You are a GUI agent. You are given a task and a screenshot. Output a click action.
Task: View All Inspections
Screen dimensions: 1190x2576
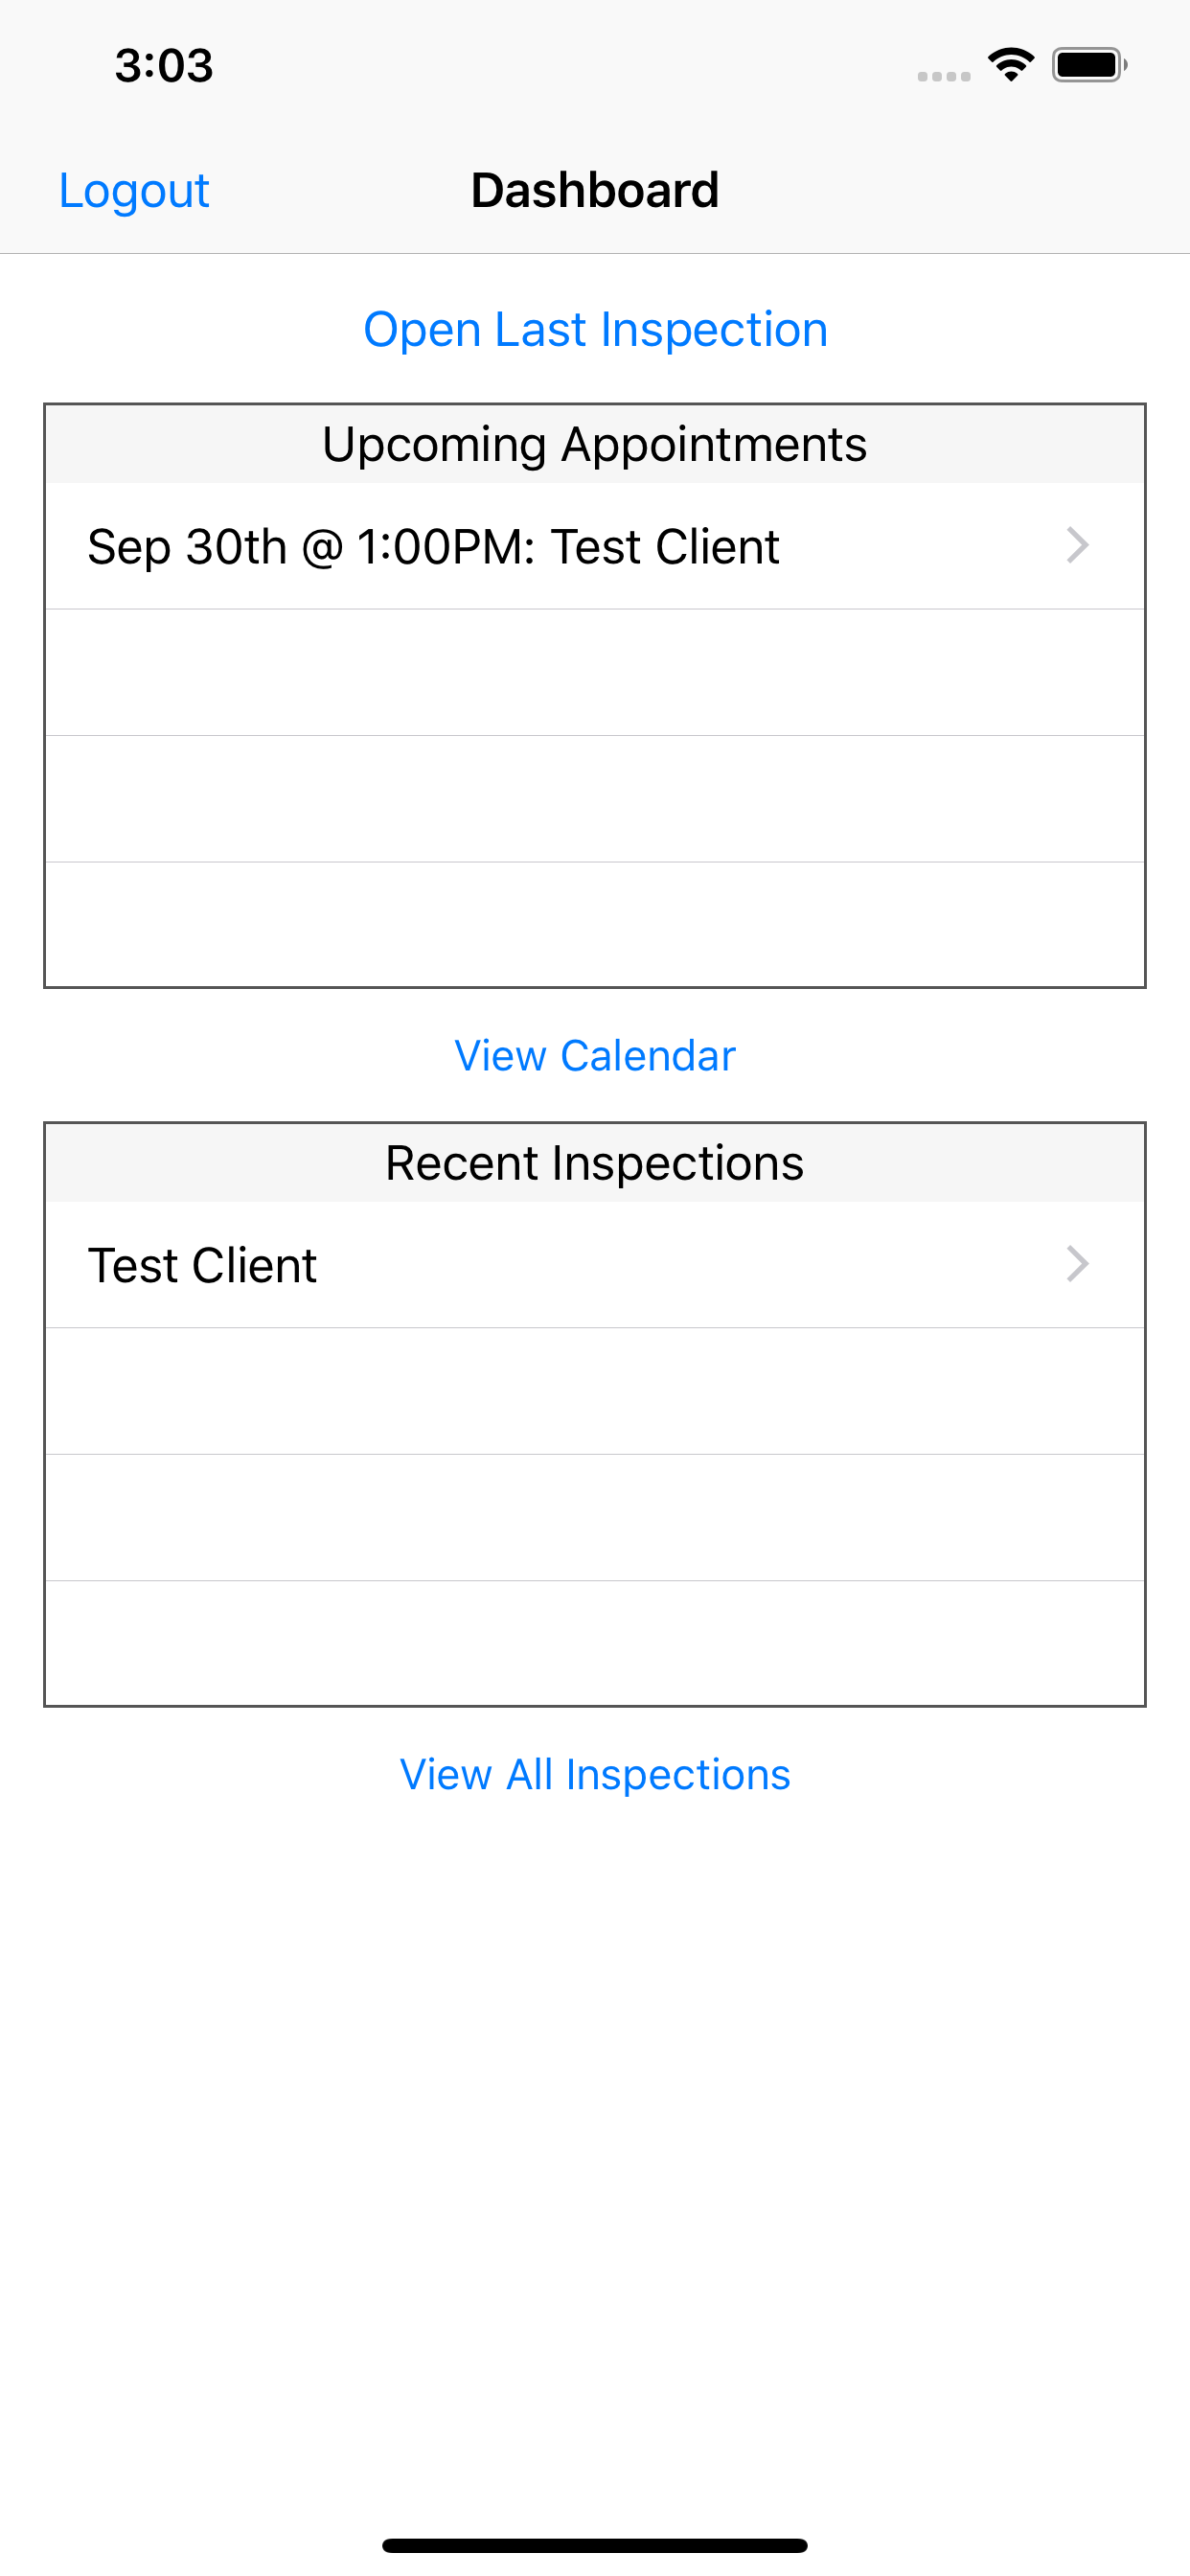point(594,1773)
